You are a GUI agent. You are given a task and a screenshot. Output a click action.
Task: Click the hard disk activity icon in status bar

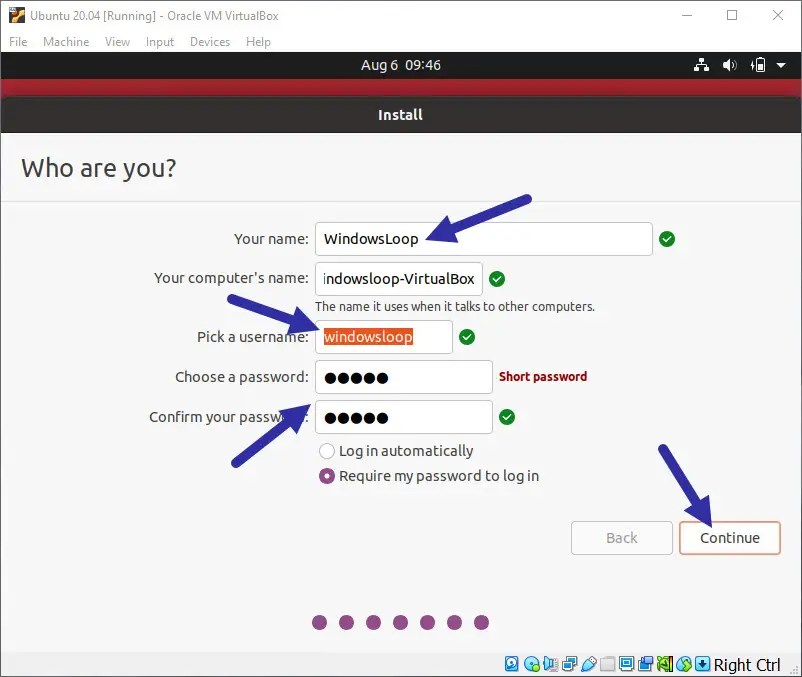tap(510, 663)
